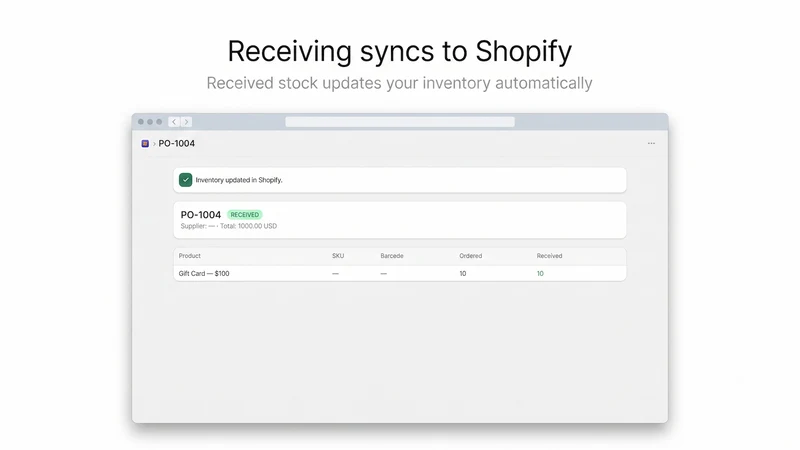Click the Product column header
Image resolution: width=800 pixels, height=450 pixels.
tap(190, 256)
